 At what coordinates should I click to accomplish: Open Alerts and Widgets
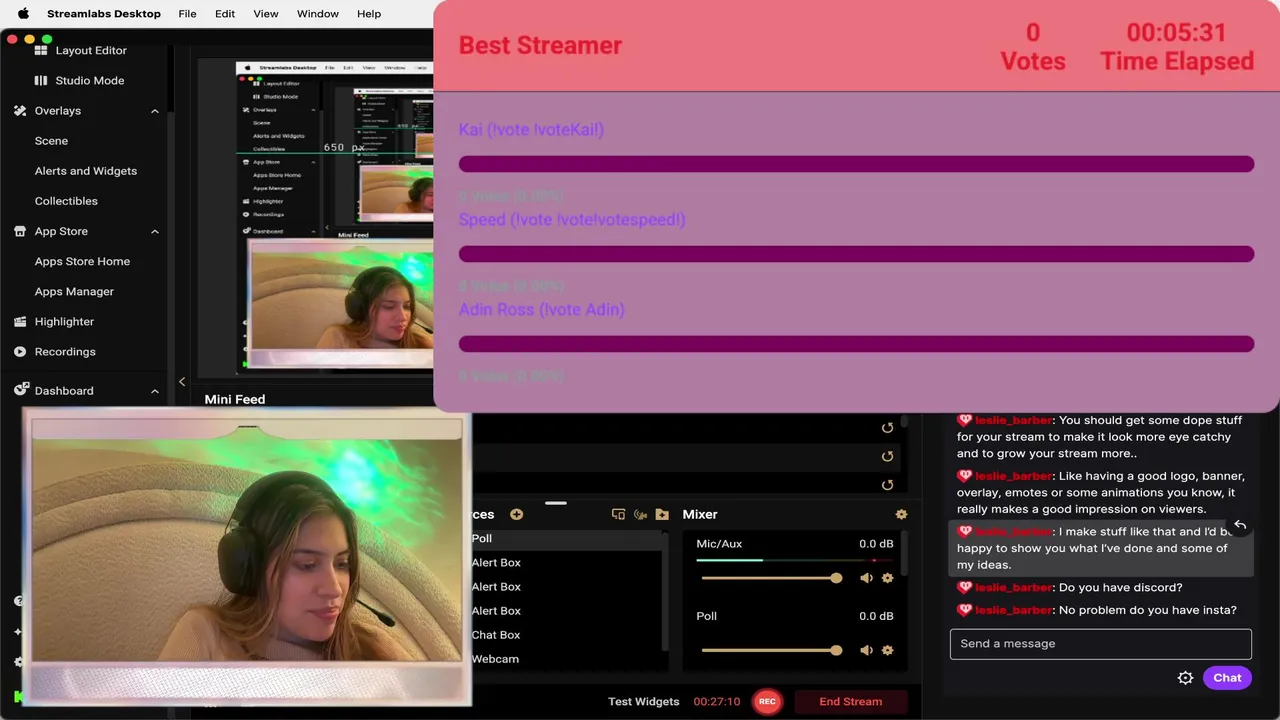86,171
